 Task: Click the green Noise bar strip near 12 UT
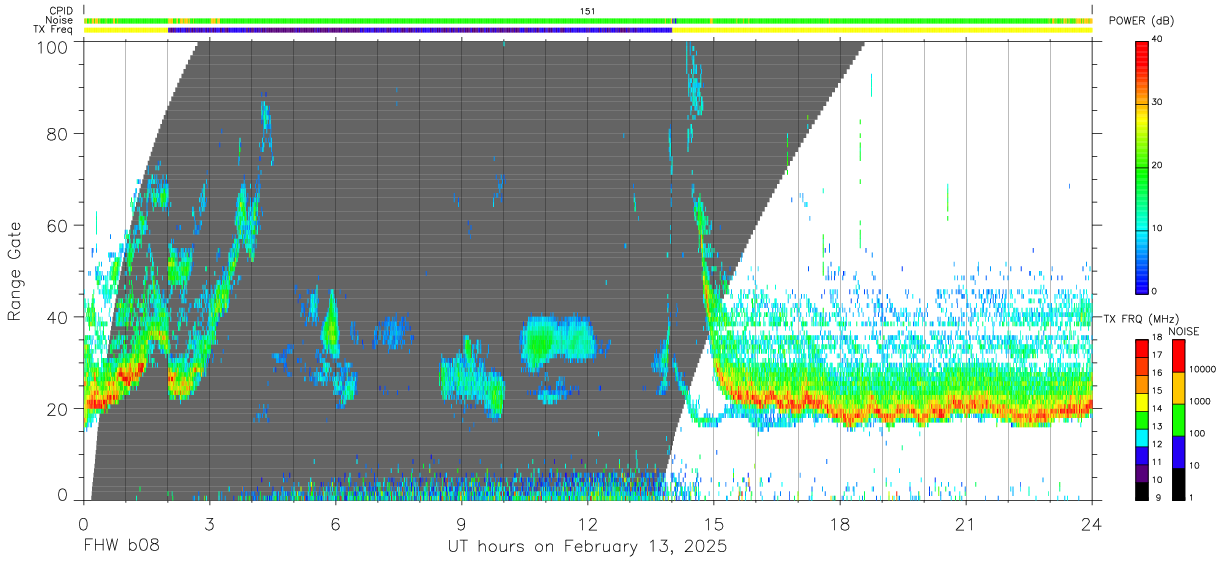coord(588,20)
